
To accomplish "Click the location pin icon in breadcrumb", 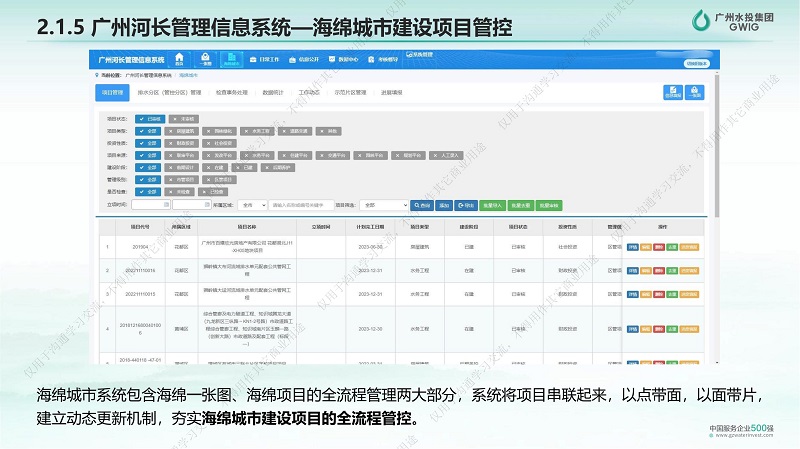I will [97, 75].
